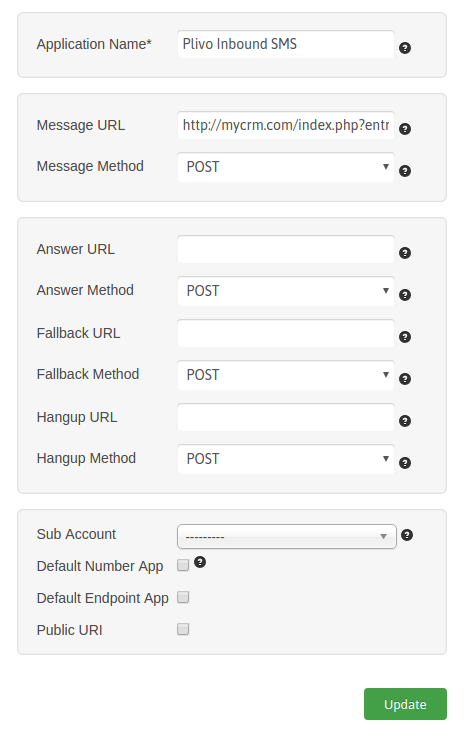Screen dimensions: 470x736
Task: Tick the Default Endpoint App checkbox
Action: [183, 597]
